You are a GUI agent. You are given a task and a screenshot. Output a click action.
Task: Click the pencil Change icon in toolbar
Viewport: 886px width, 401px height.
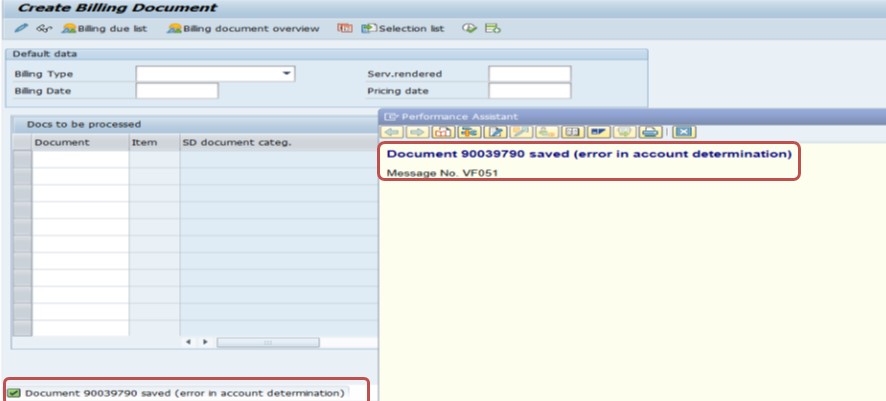[x=21, y=28]
